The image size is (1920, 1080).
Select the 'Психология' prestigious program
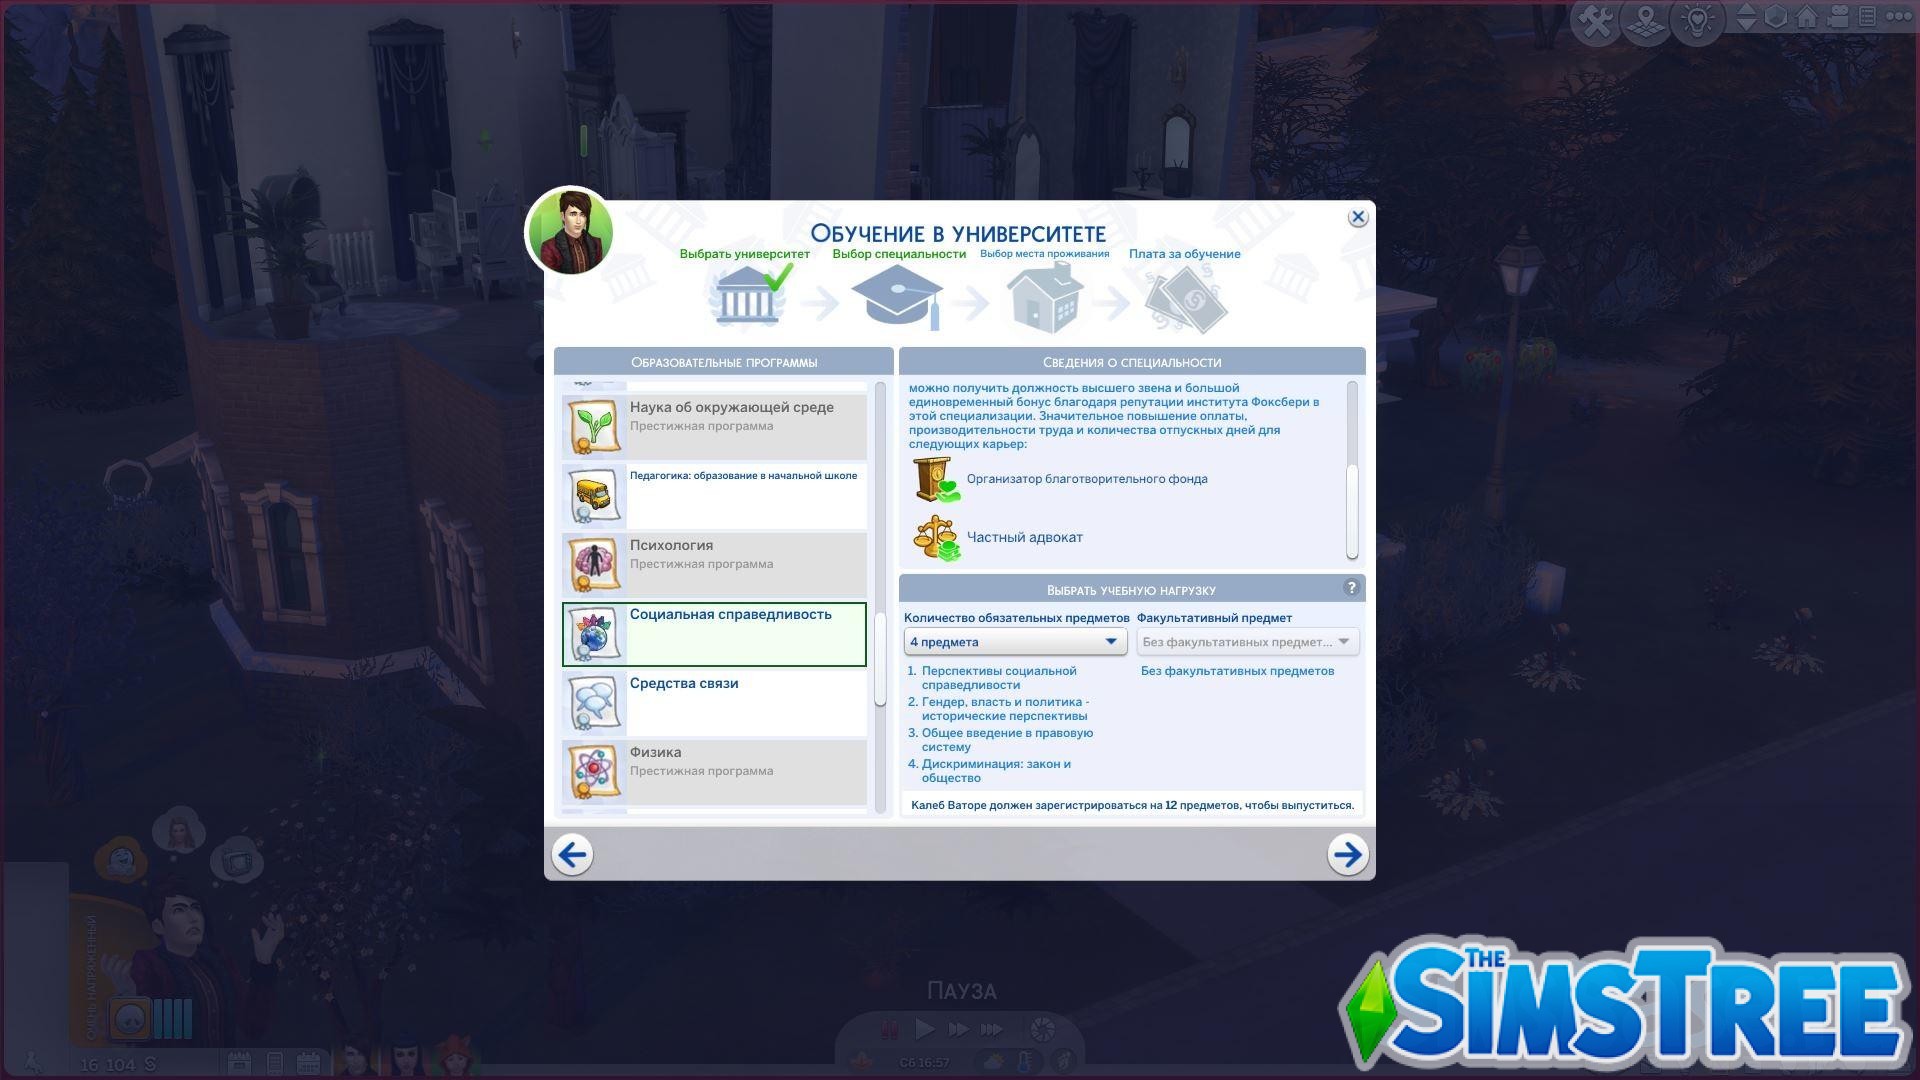(714, 565)
